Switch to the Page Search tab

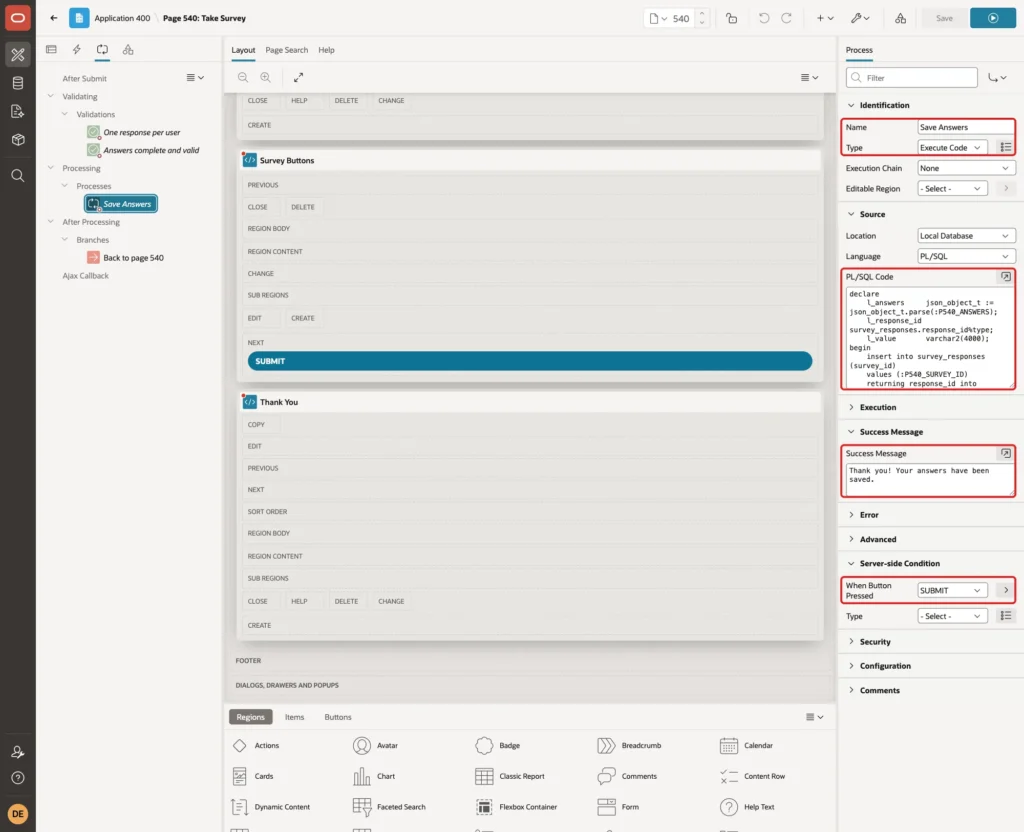pyautogui.click(x=286, y=50)
